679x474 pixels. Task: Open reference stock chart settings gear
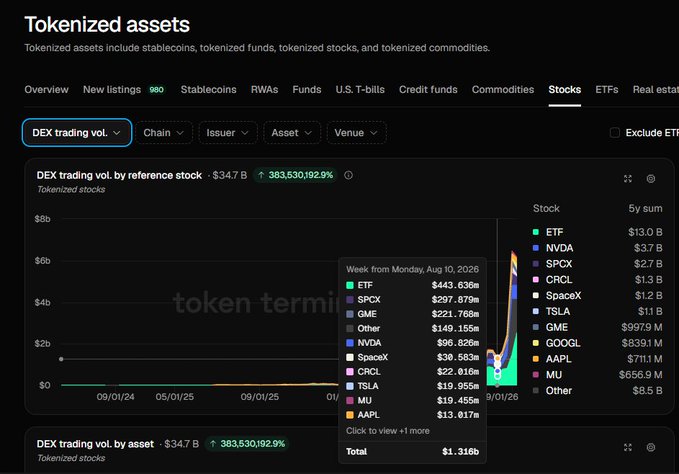tap(650, 179)
